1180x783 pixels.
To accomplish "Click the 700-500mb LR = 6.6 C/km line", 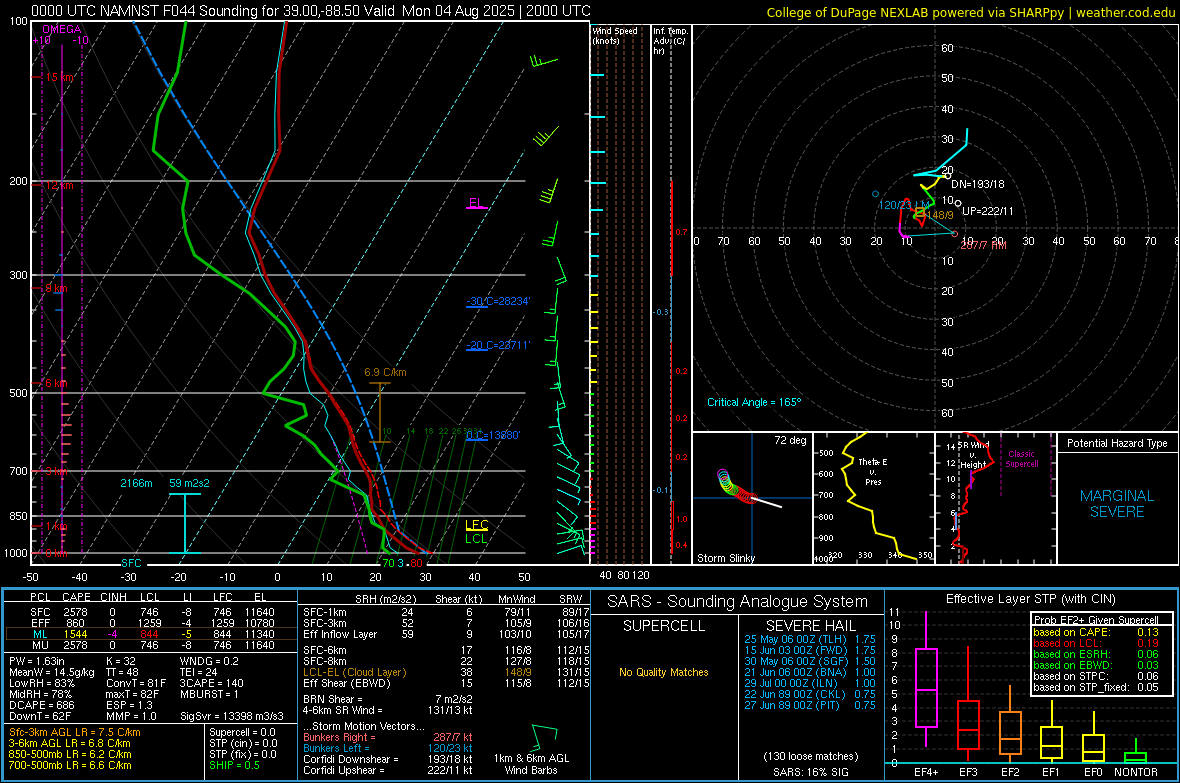I will coord(70,765).
